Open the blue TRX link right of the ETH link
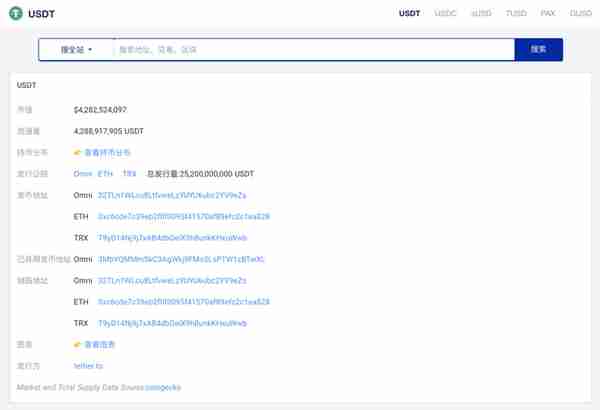The width and height of the screenshot is (600, 410). [x=130, y=174]
